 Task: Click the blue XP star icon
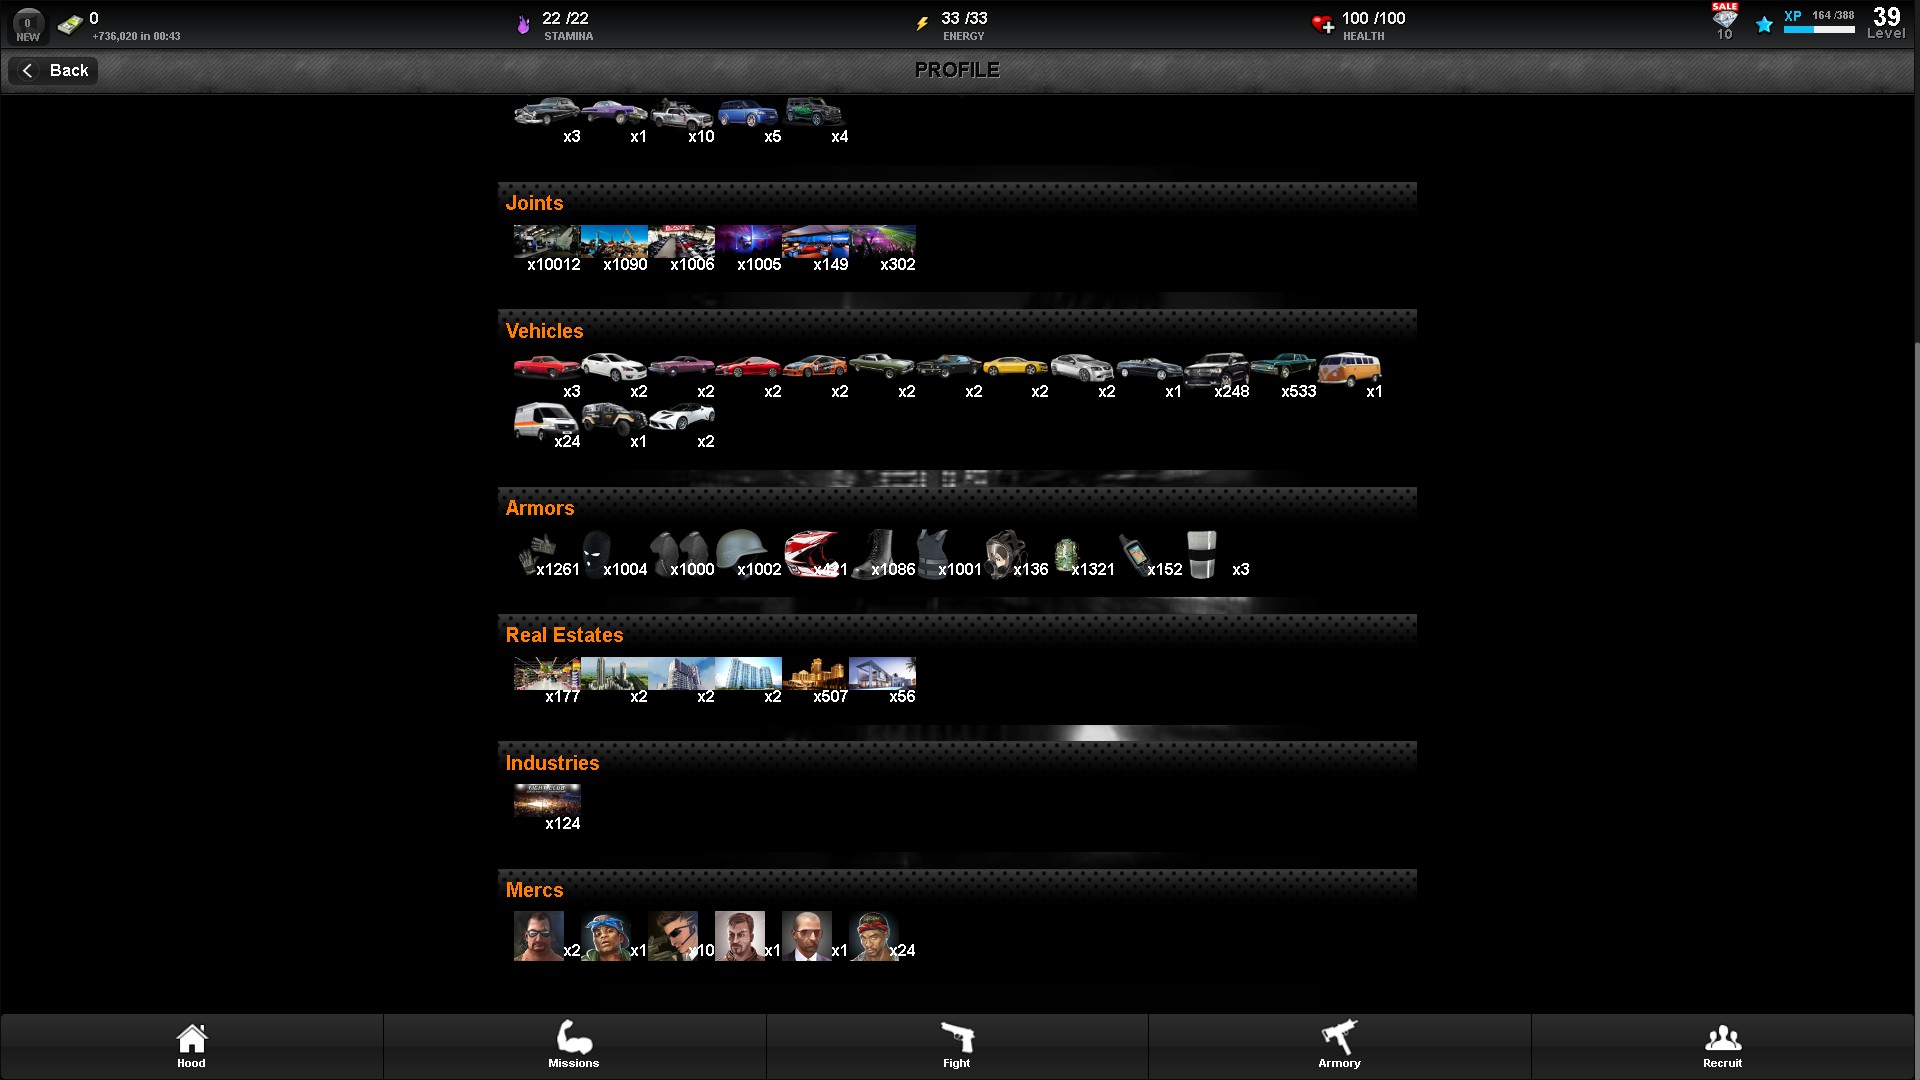[1764, 25]
